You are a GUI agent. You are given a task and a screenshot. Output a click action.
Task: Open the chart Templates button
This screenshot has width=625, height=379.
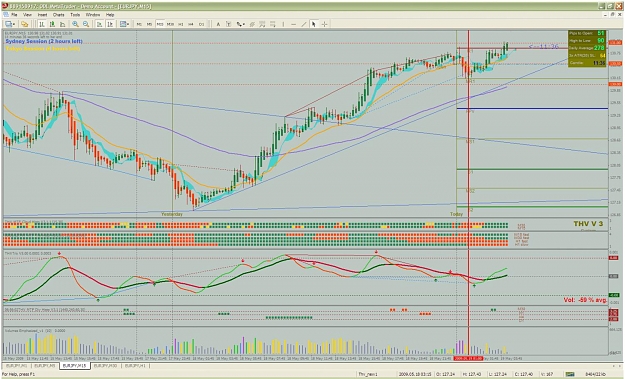point(124,24)
